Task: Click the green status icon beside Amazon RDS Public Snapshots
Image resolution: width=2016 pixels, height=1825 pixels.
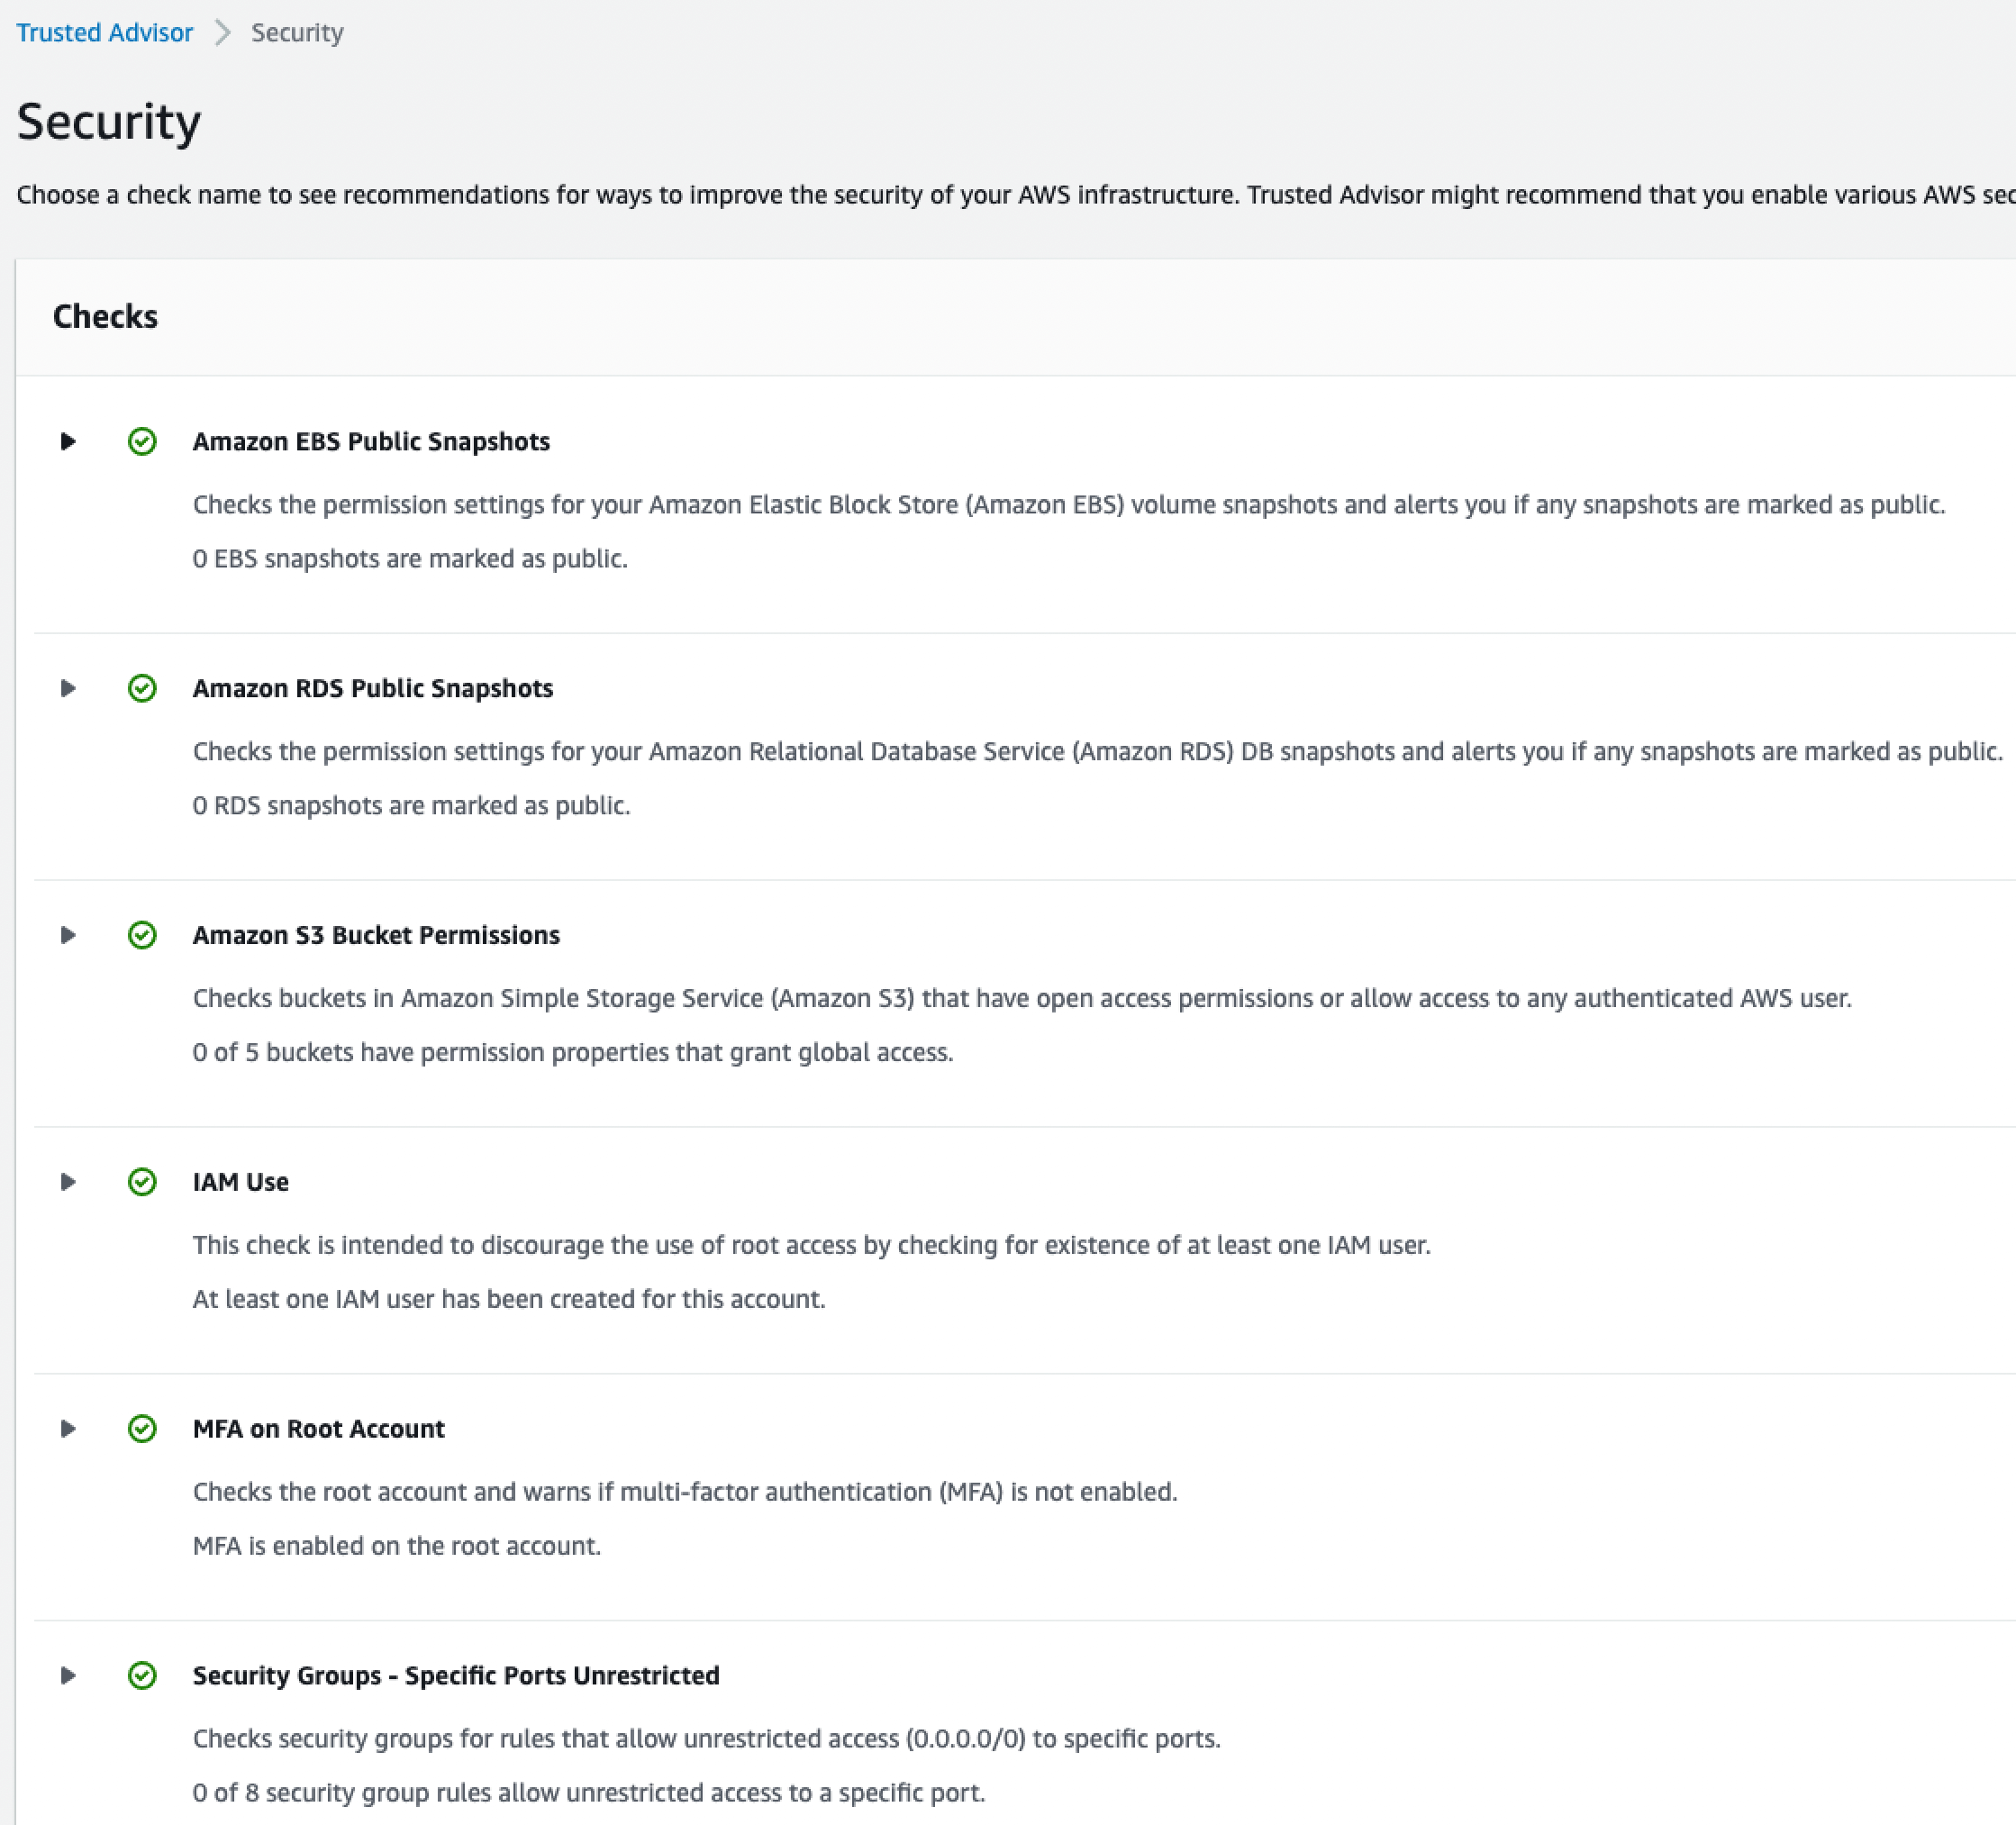Action: pyautogui.click(x=142, y=688)
